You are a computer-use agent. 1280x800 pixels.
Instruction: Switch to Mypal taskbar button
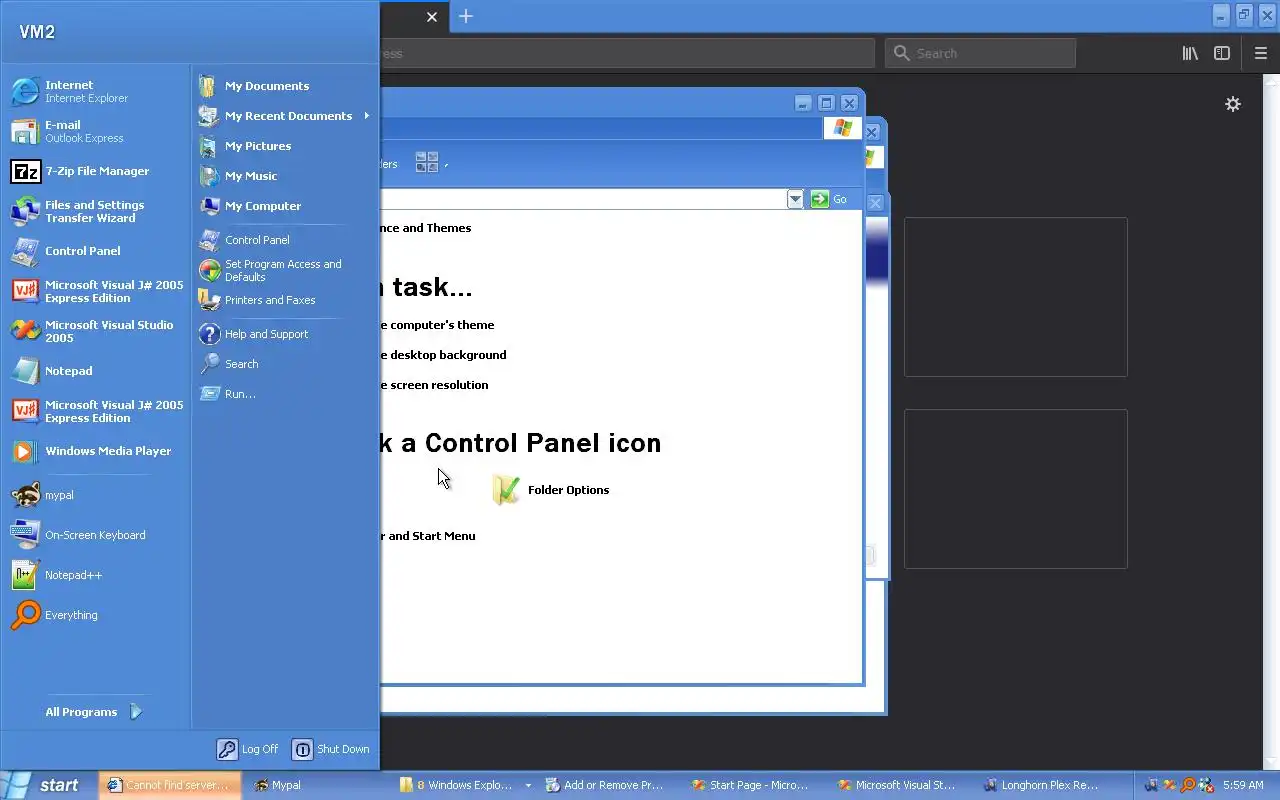coord(318,785)
